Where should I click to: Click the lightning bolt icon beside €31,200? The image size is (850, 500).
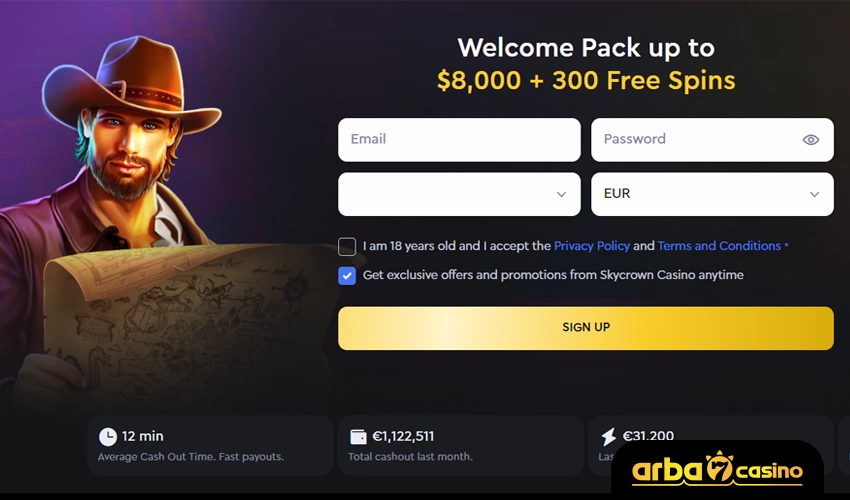[x=608, y=437]
